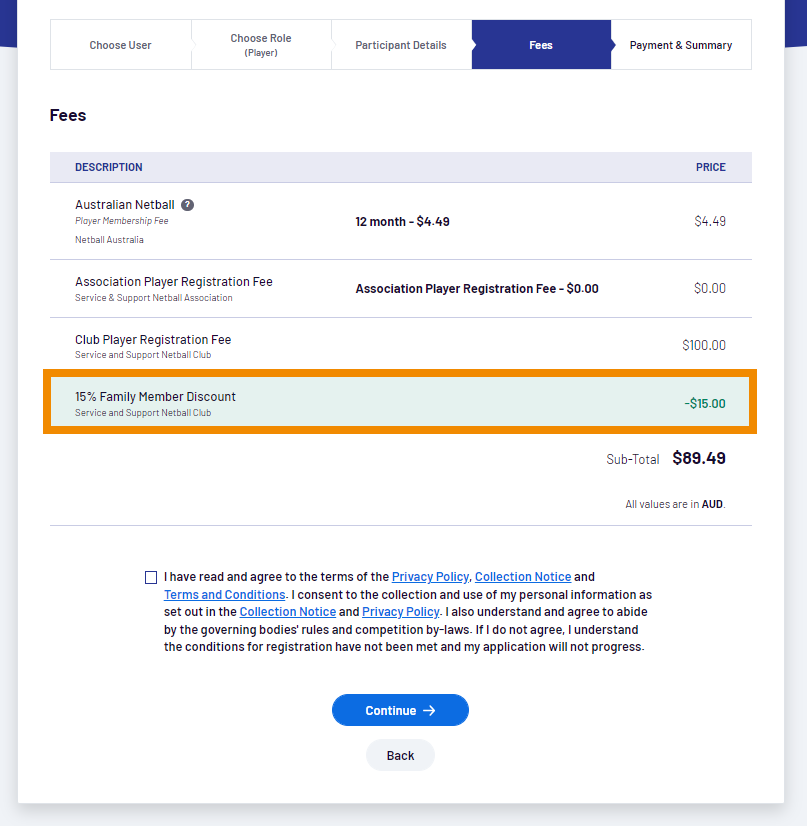Click the DESCRIPTION column header
This screenshot has width=807, height=826.
click(x=109, y=168)
